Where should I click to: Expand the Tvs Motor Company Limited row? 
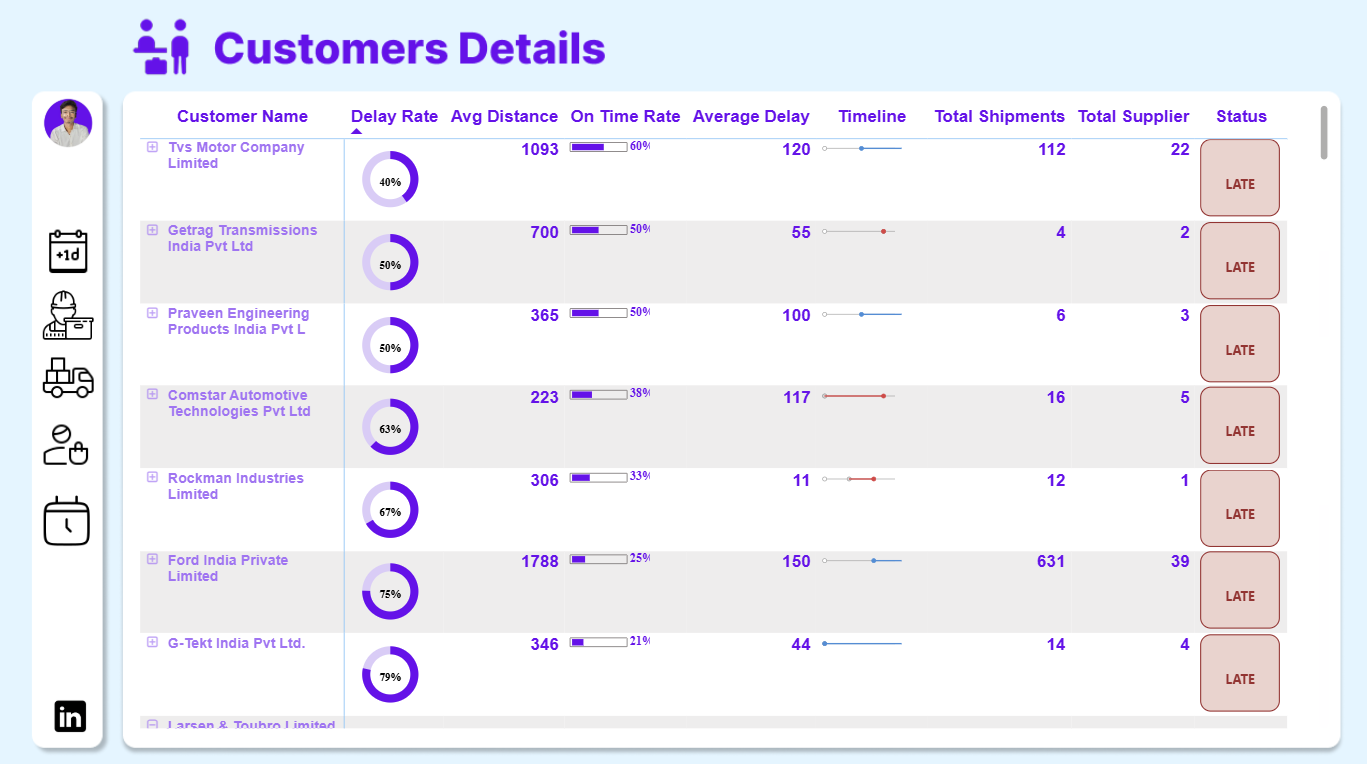point(152,147)
